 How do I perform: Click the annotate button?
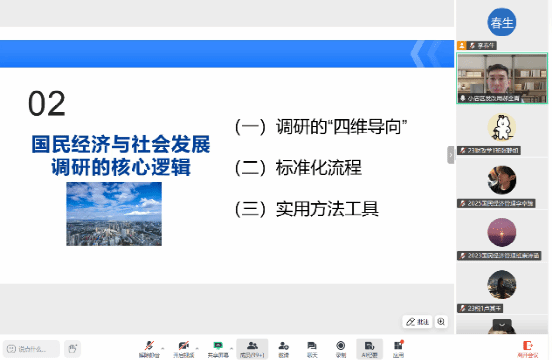click(417, 321)
